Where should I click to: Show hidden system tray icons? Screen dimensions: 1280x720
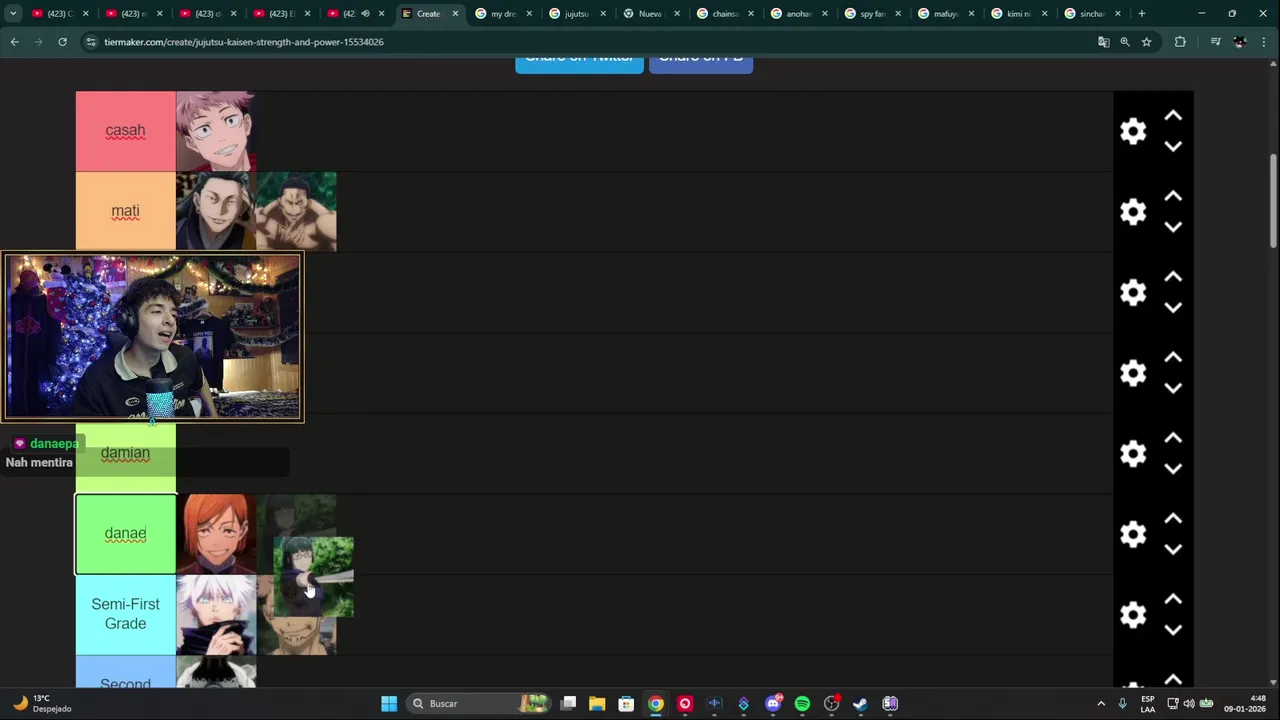[x=1101, y=704]
